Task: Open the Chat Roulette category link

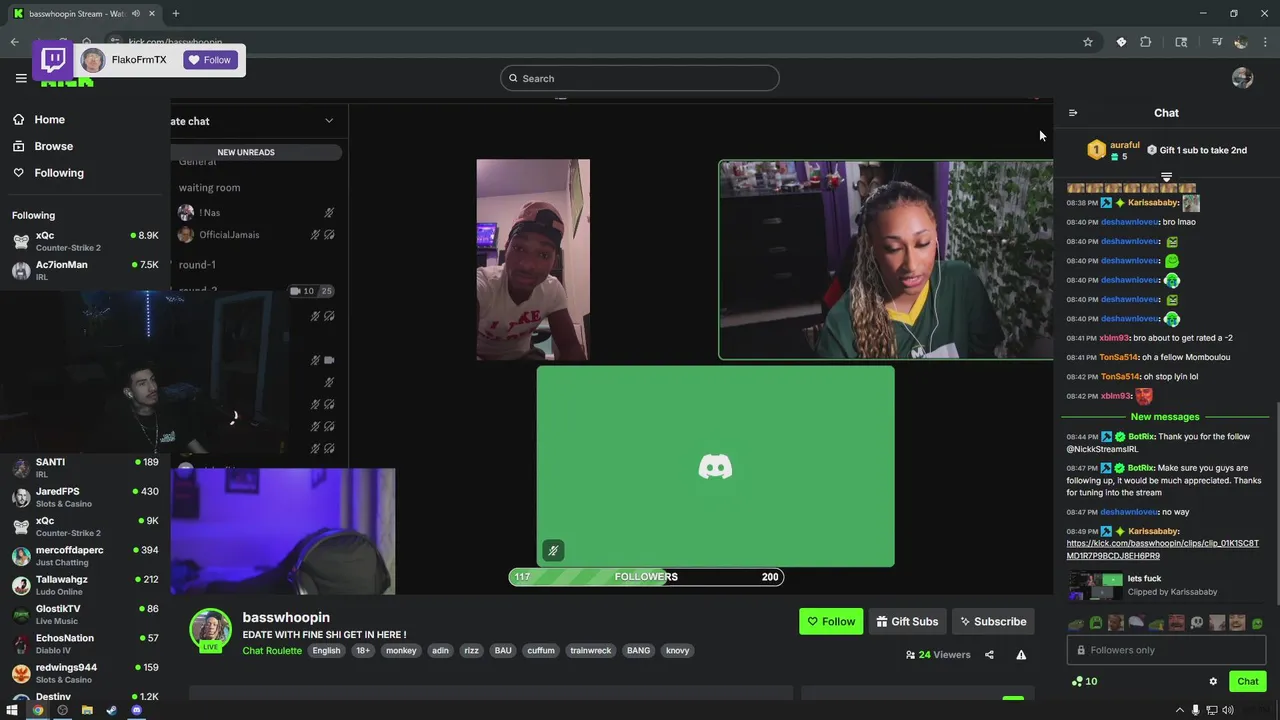Action: pyautogui.click(x=272, y=650)
